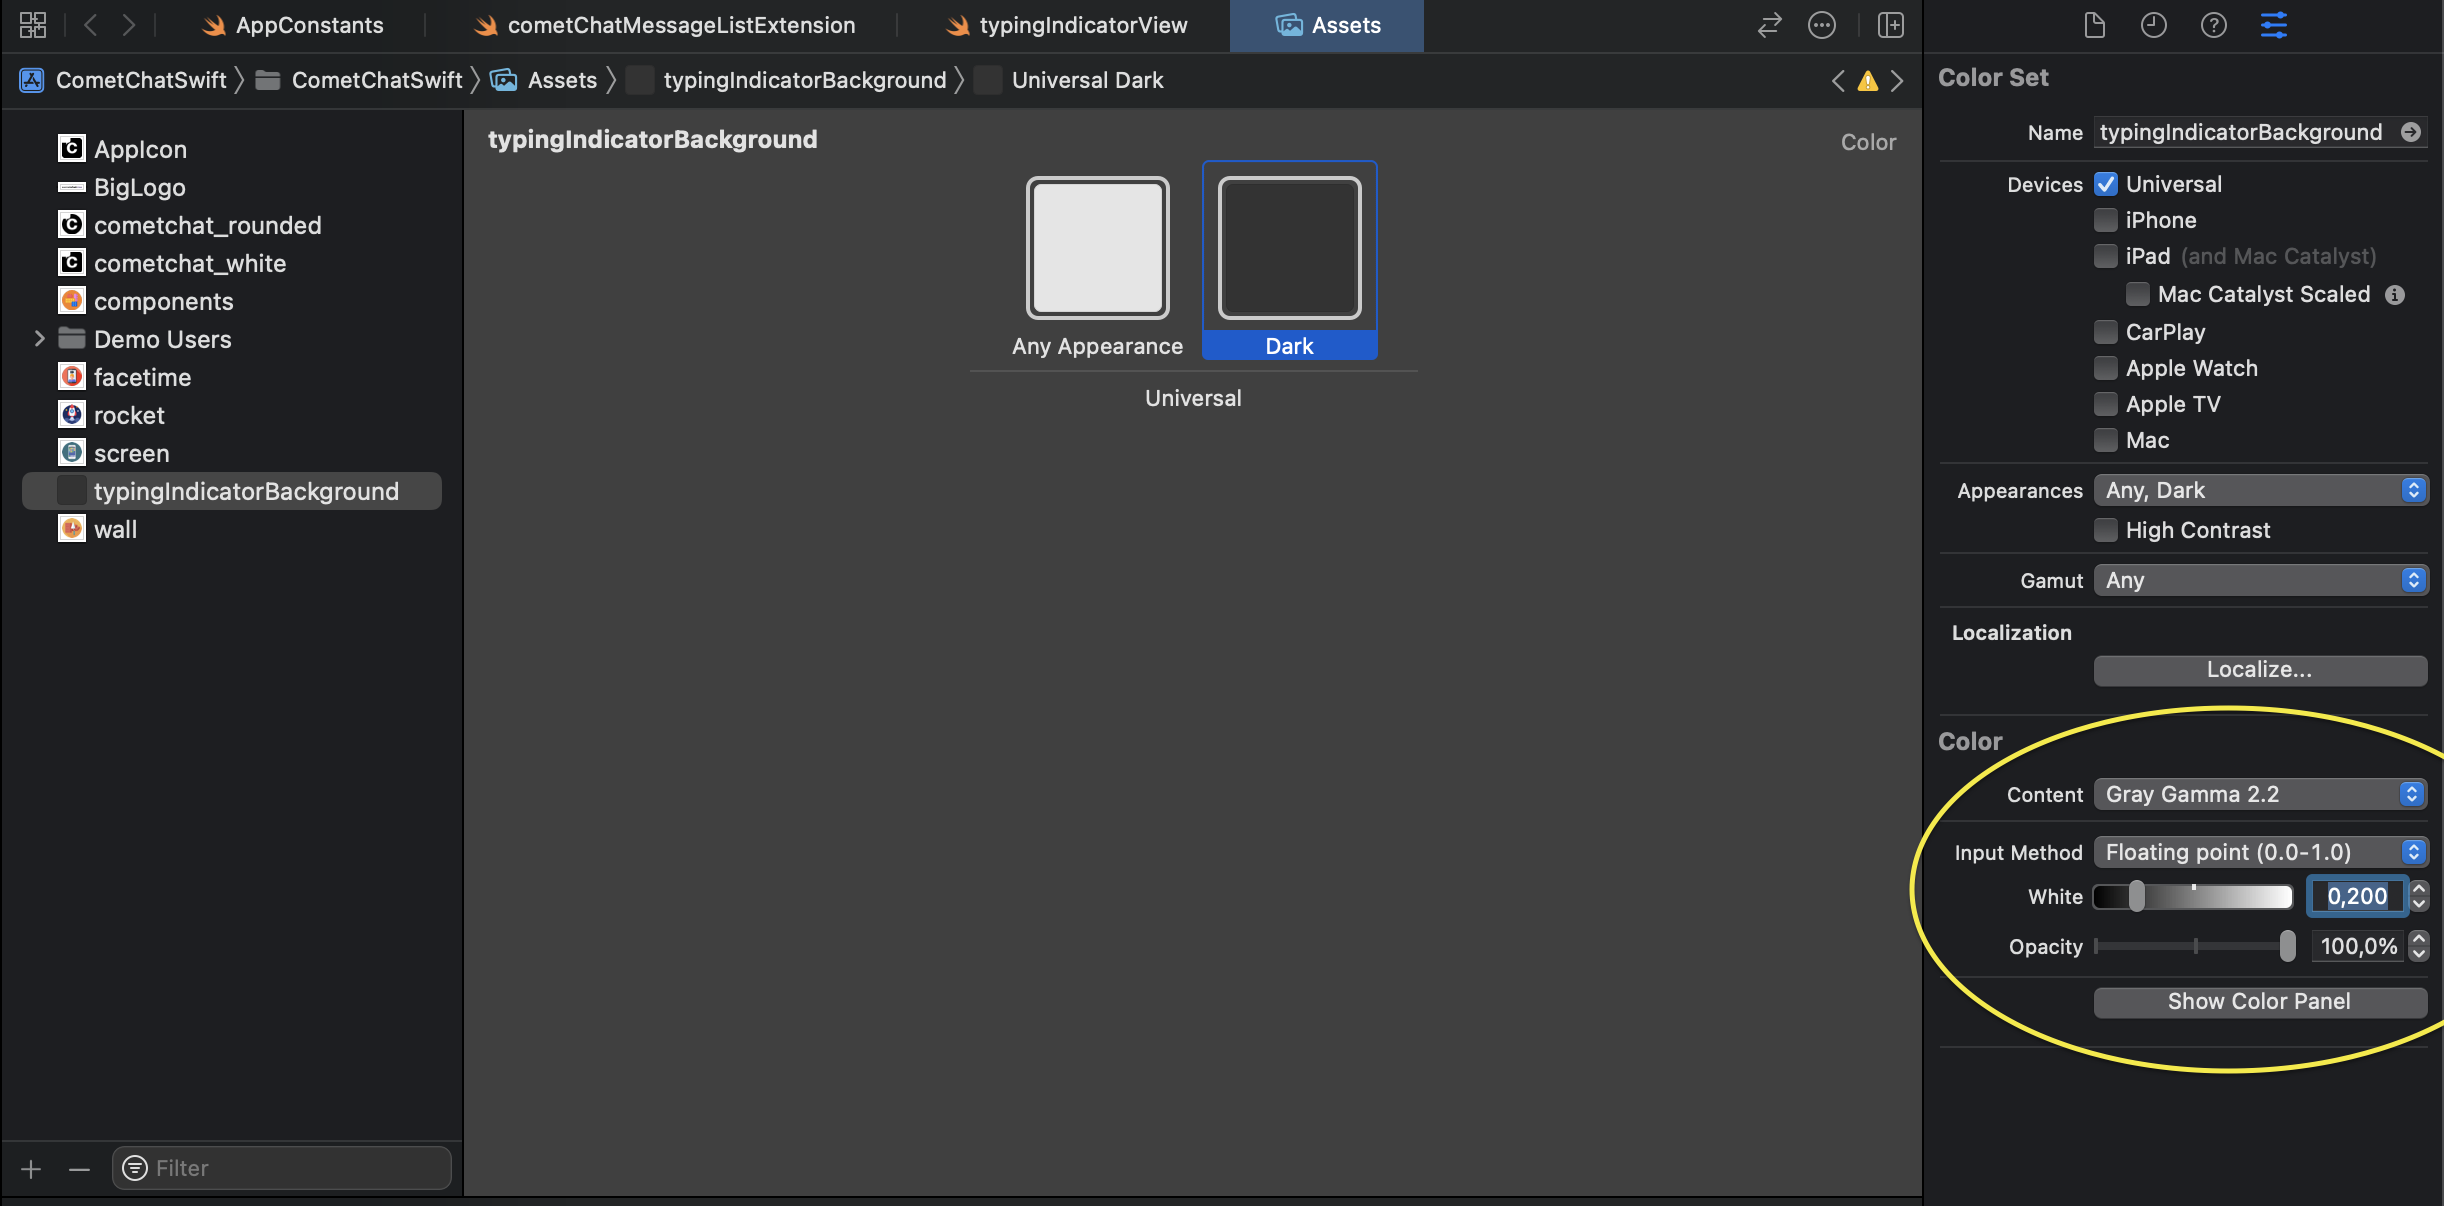Toggle the High Contrast checkbox

coord(2106,530)
